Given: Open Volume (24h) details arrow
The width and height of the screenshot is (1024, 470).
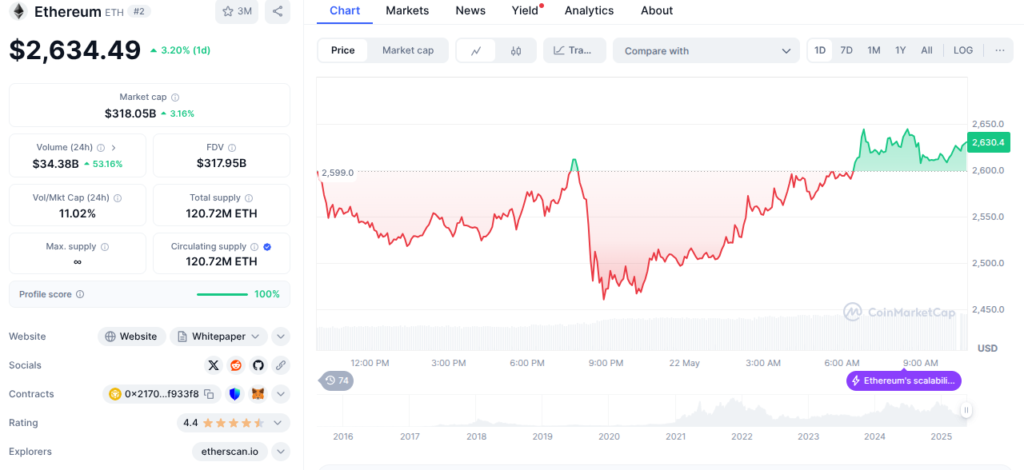Looking at the screenshot, I should [x=114, y=148].
